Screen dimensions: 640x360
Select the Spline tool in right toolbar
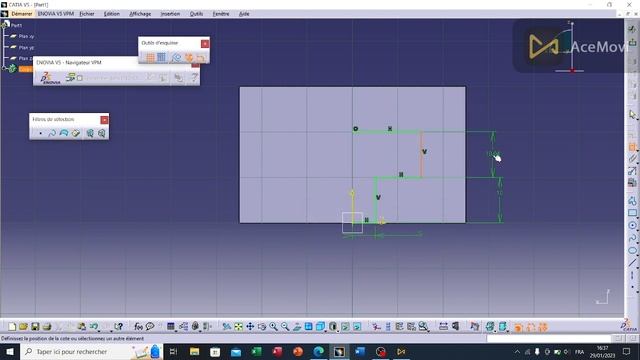pyautogui.click(x=632, y=238)
